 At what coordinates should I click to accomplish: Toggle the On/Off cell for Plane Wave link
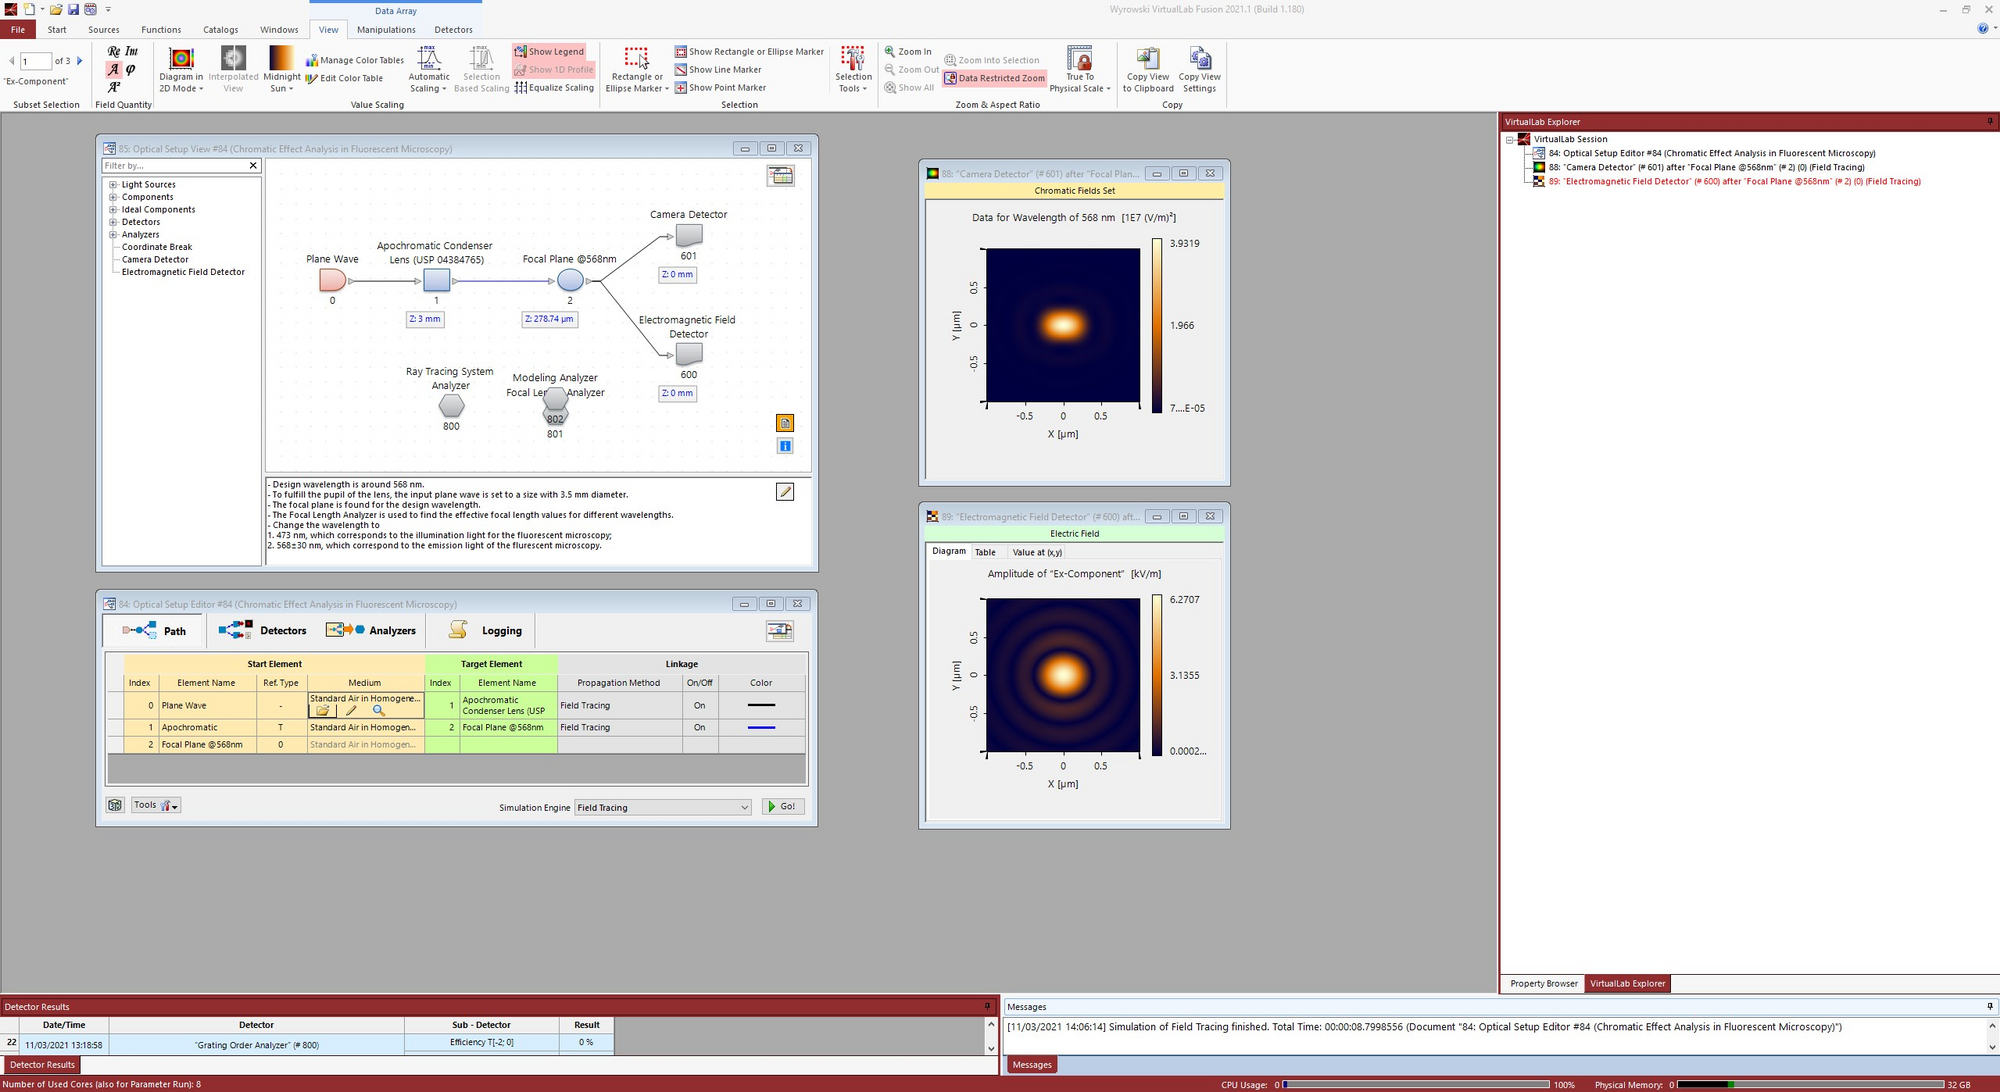pos(700,706)
